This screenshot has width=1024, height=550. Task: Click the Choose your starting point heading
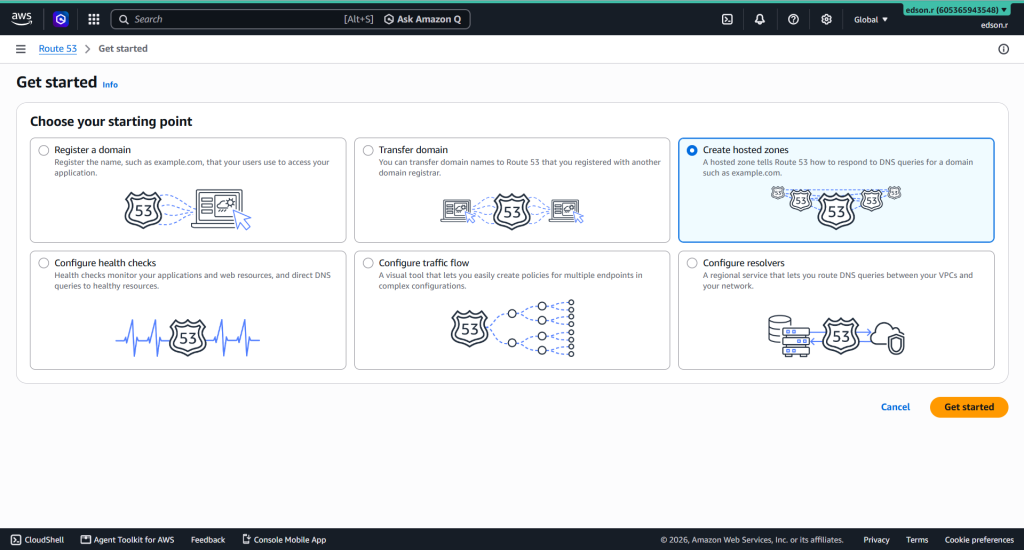111,121
